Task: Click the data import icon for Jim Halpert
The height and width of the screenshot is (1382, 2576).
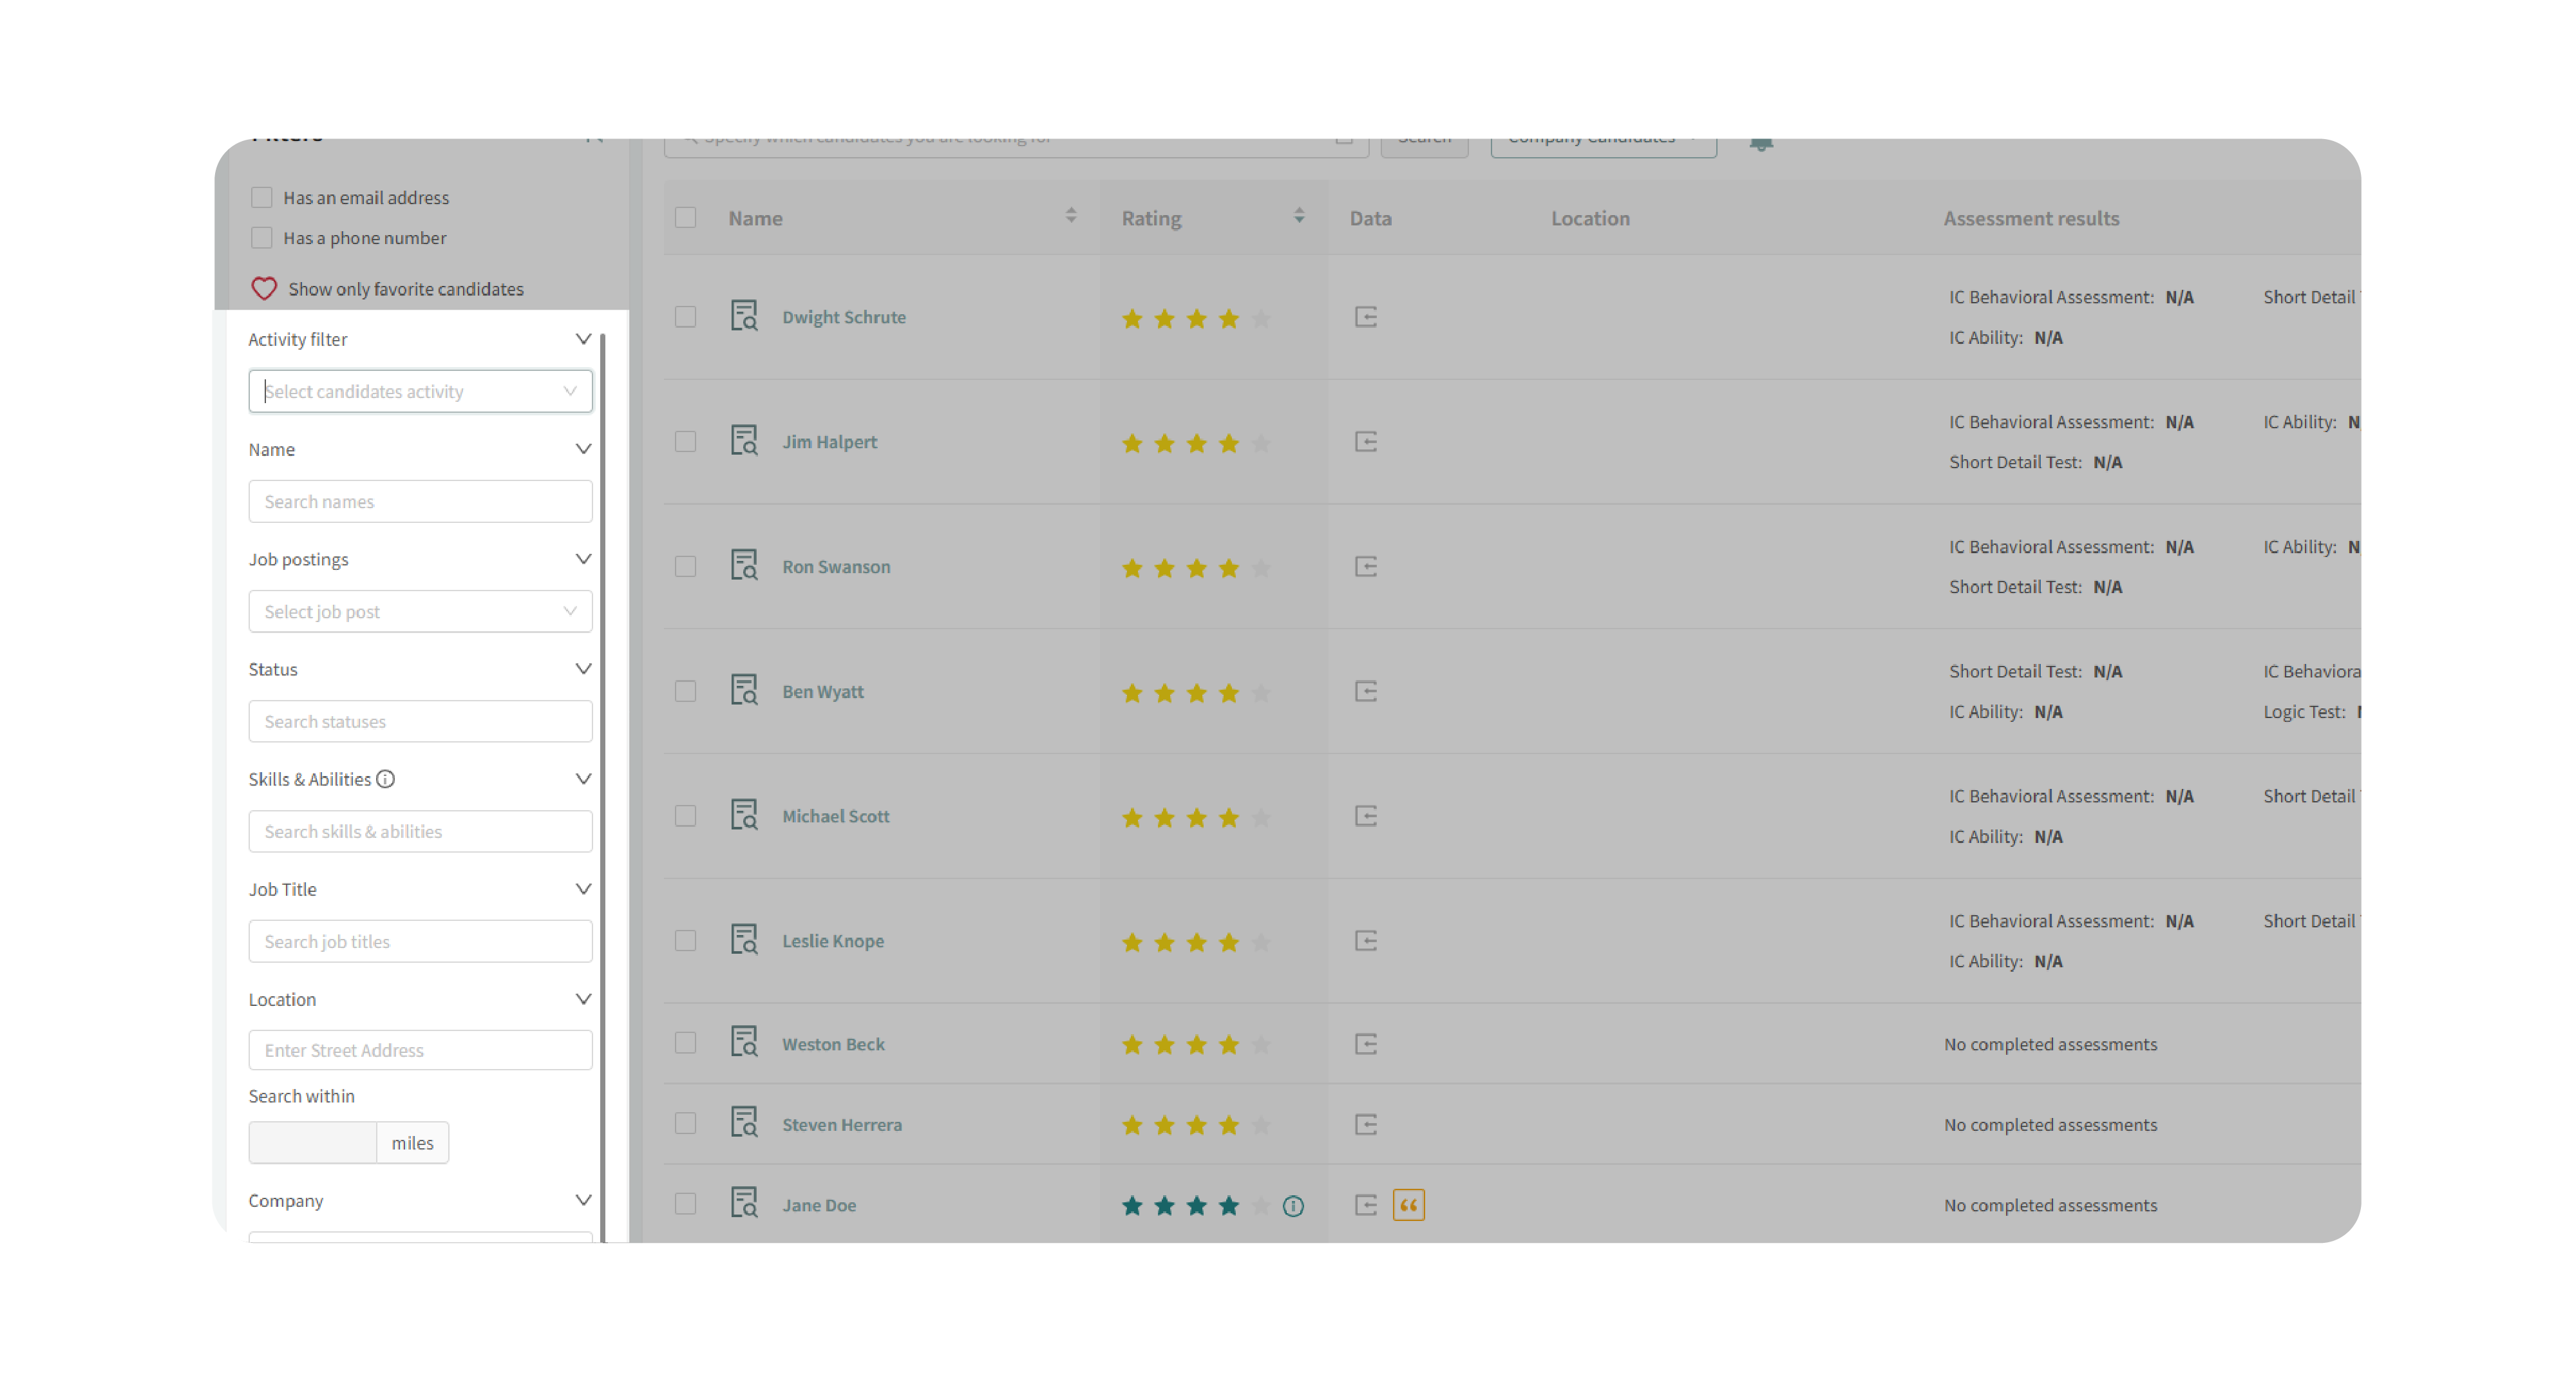Action: (x=1366, y=441)
